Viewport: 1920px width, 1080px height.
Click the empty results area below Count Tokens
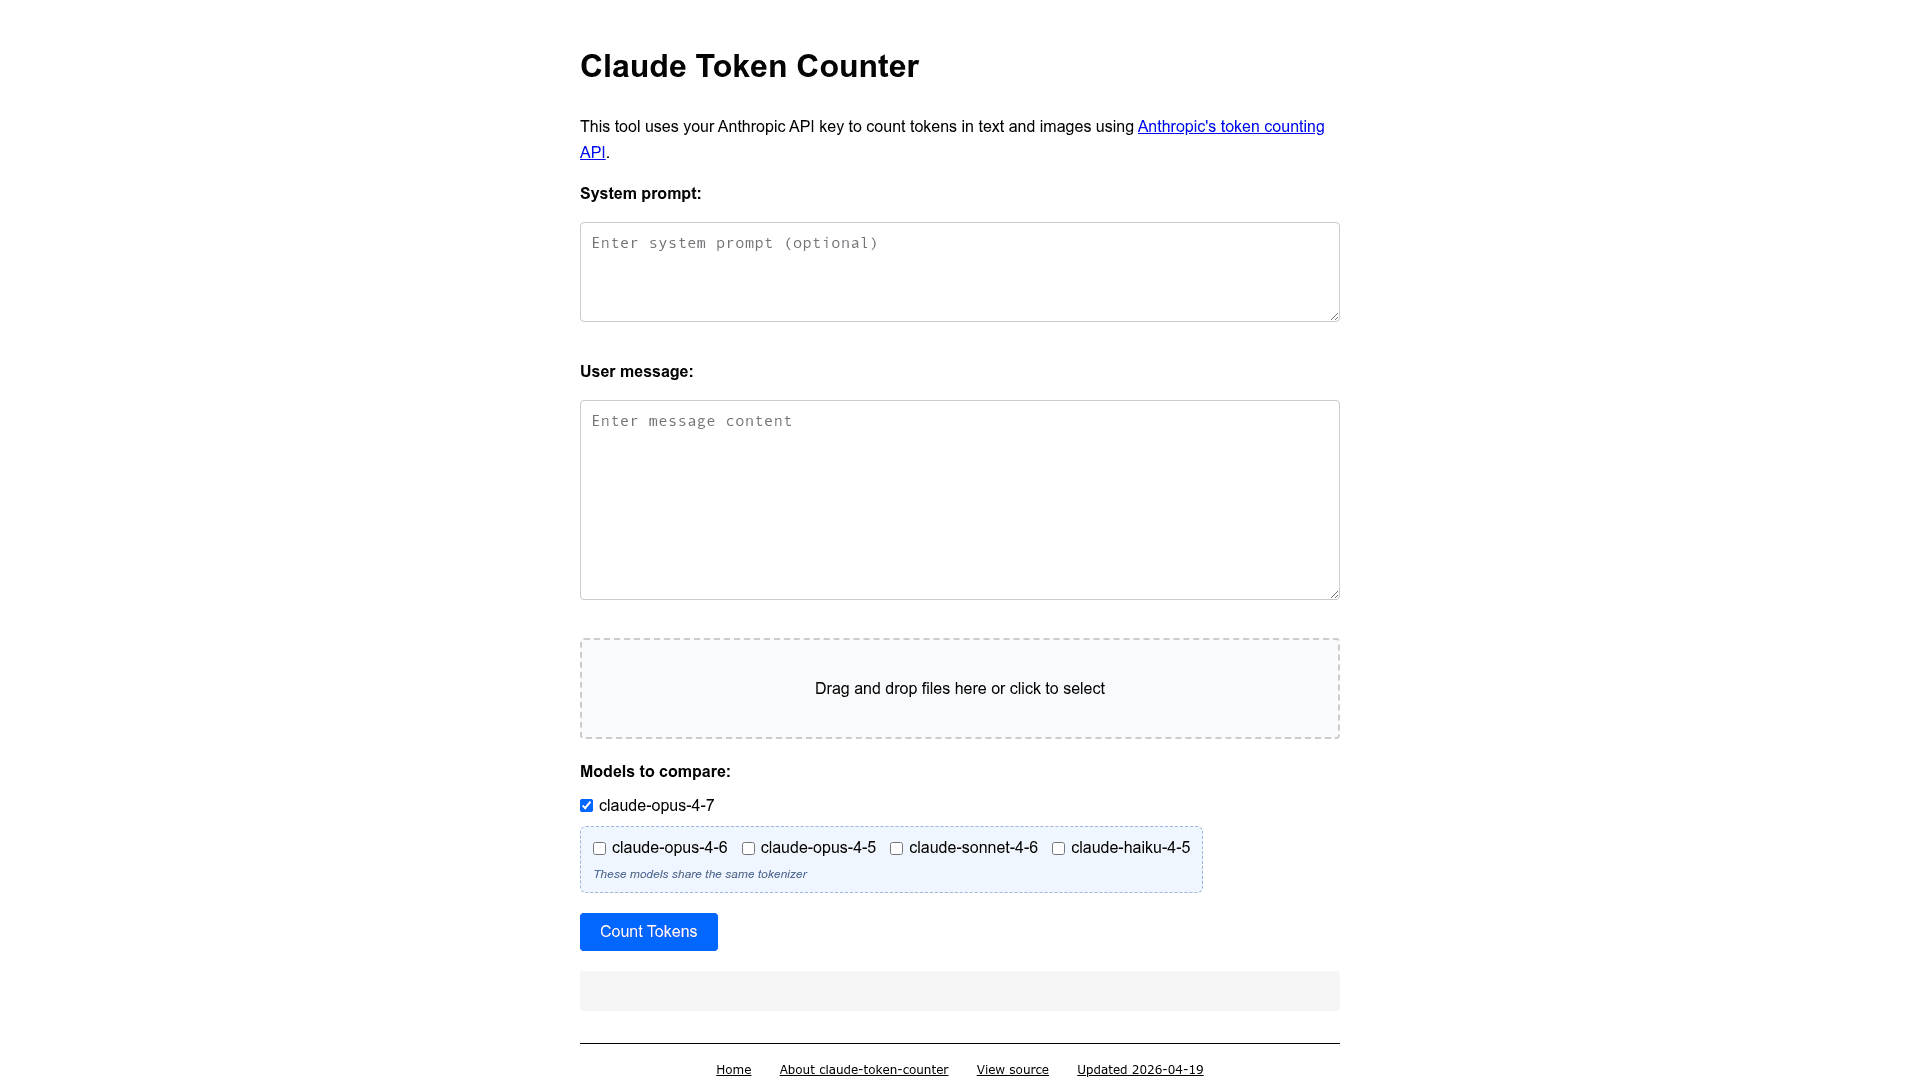click(x=959, y=990)
